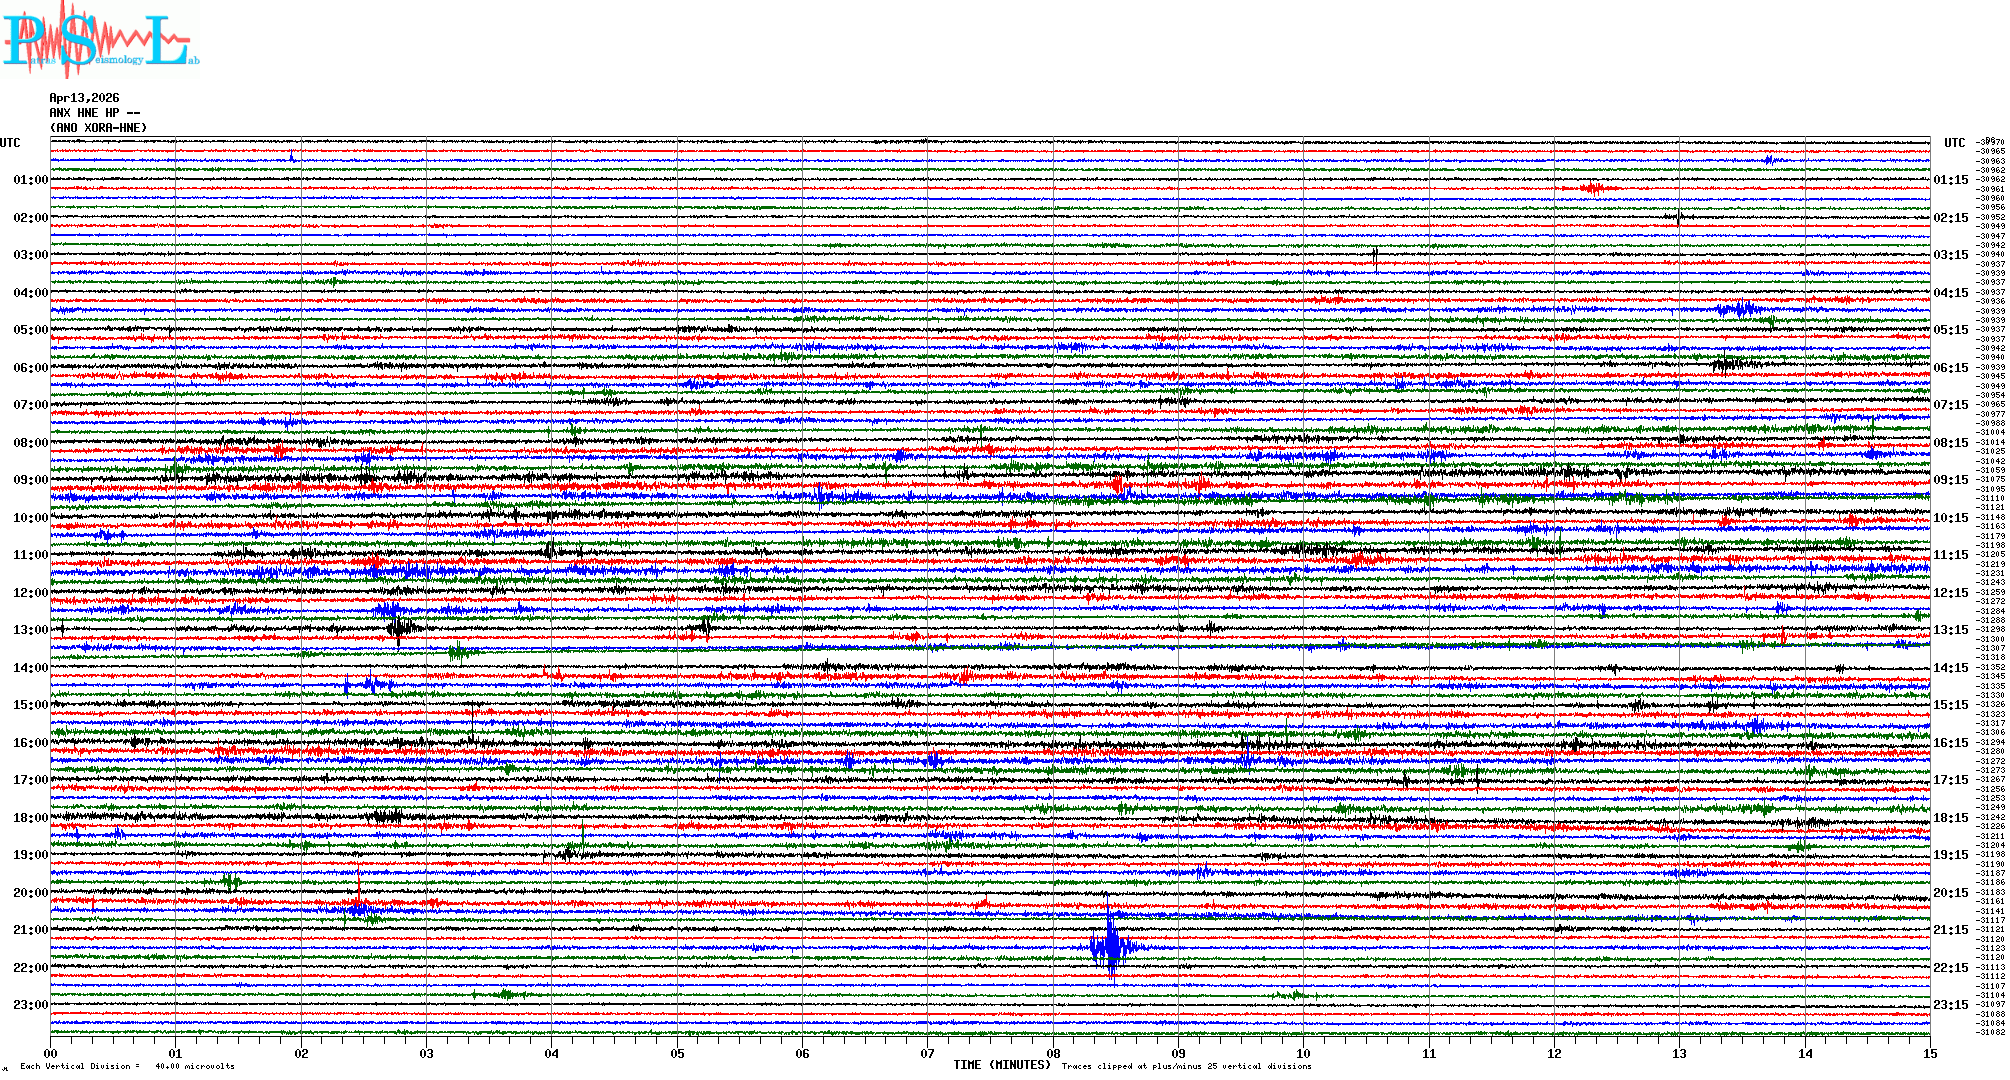Select the 13:00 hour label on left
The image size is (2010, 1080).
[30, 630]
